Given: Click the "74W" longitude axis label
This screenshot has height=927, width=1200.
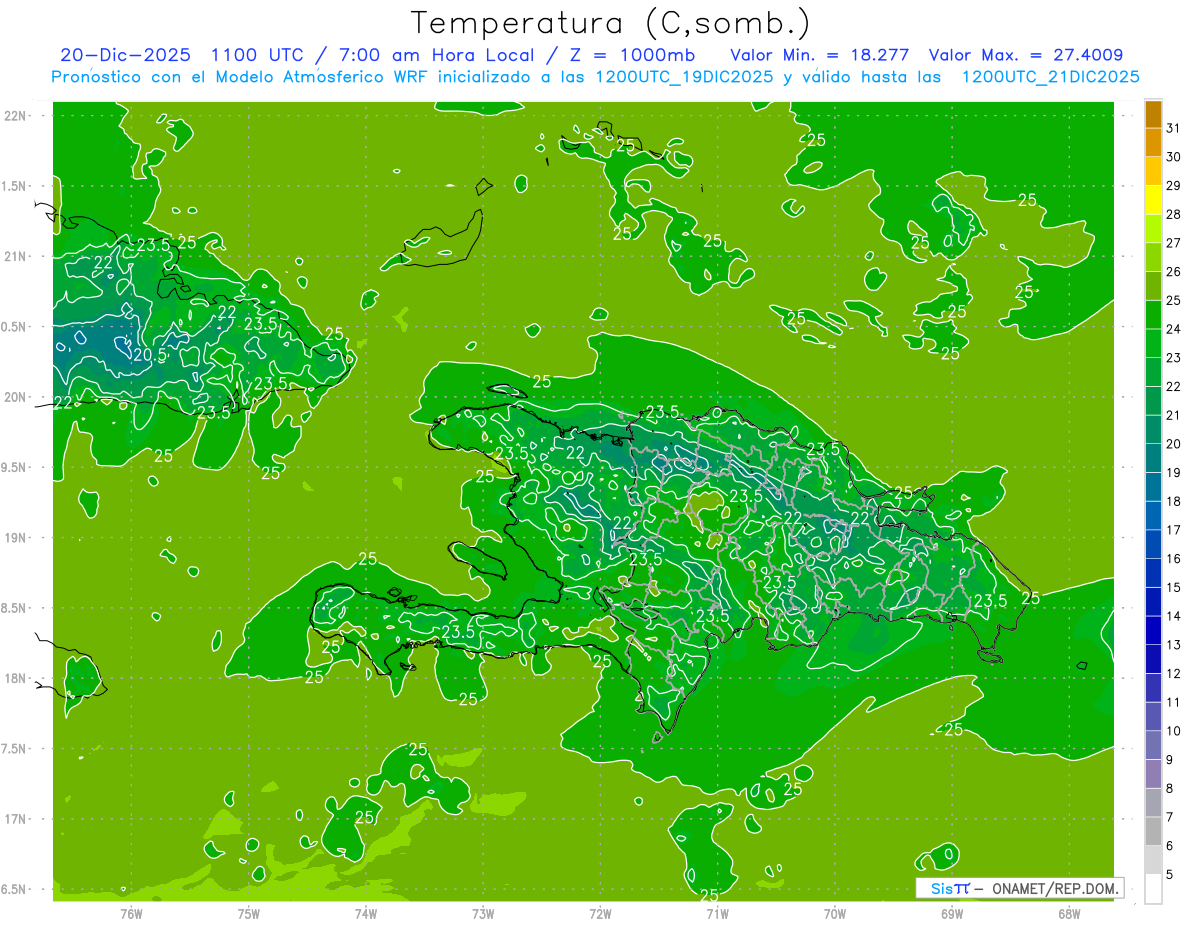Looking at the screenshot, I should pos(366,913).
